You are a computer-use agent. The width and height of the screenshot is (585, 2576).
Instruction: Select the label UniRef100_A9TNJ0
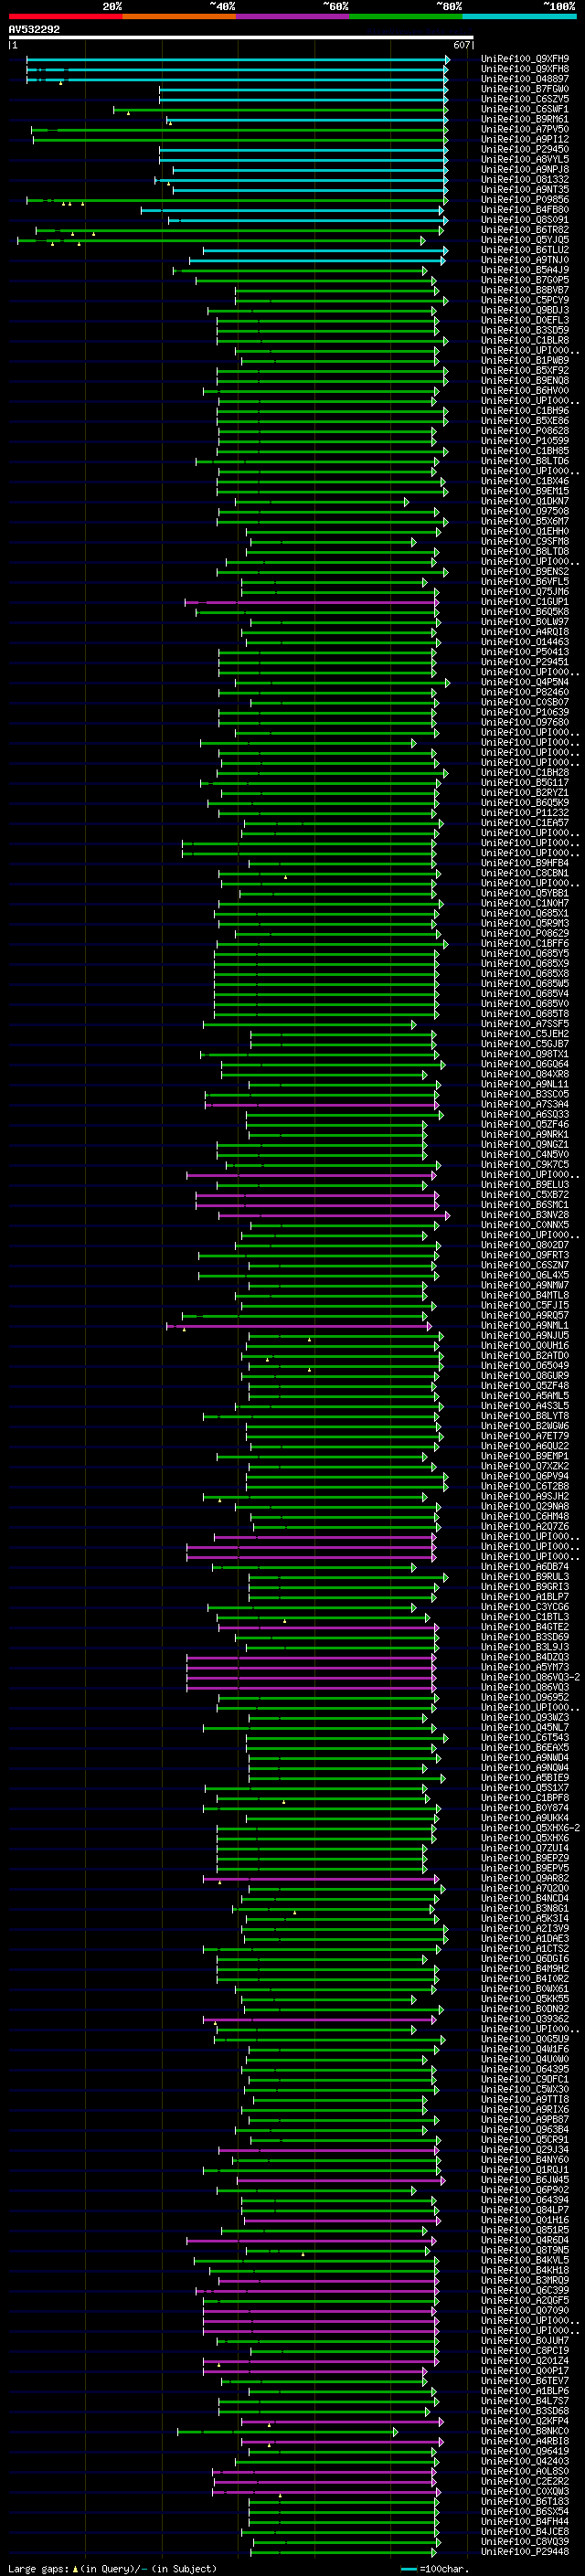tap(525, 260)
